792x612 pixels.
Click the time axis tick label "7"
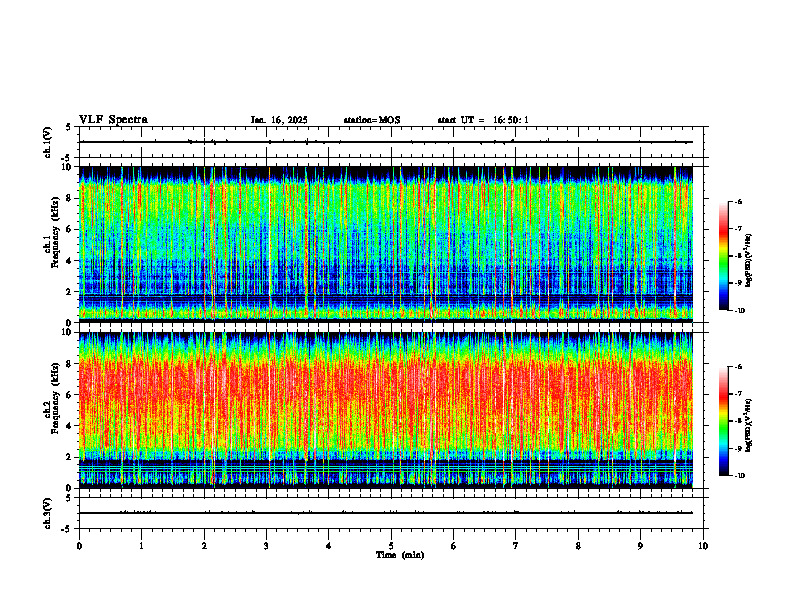click(516, 546)
